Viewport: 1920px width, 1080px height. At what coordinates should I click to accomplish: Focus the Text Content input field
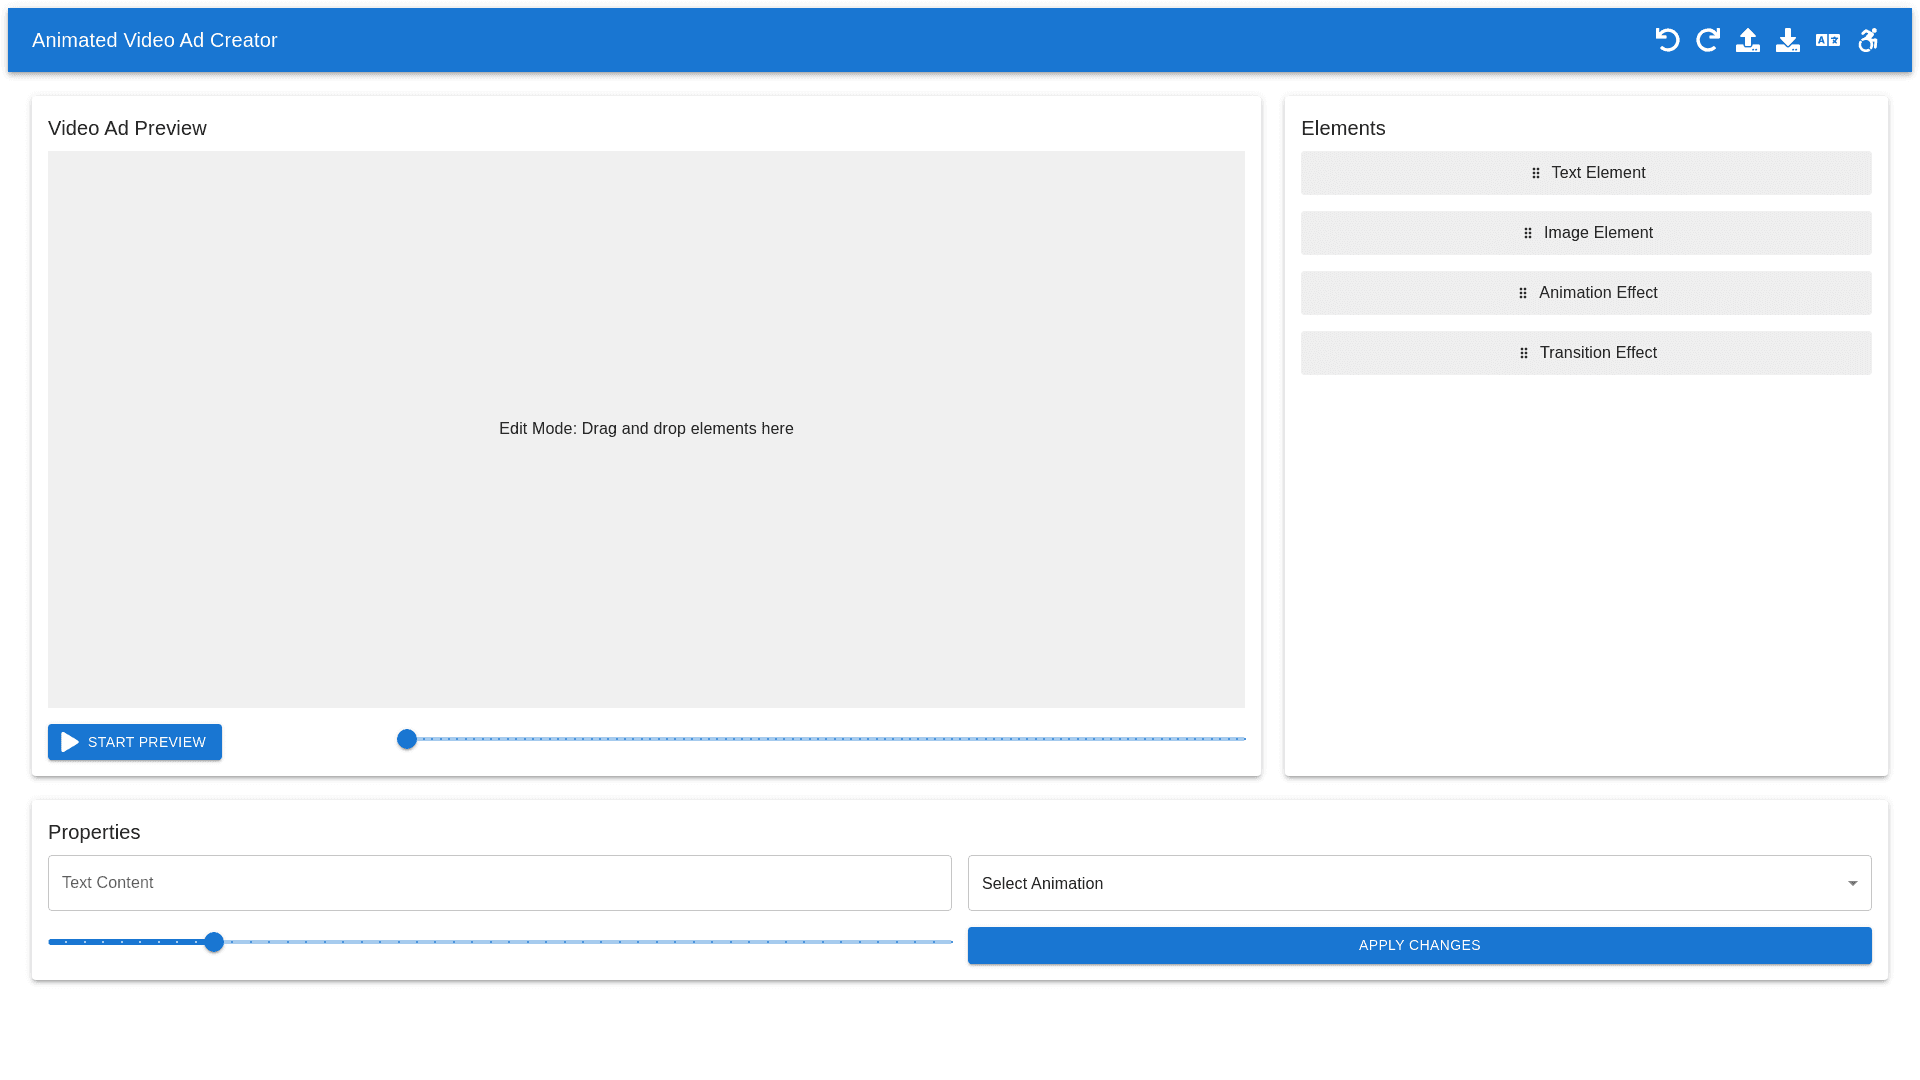(499, 883)
